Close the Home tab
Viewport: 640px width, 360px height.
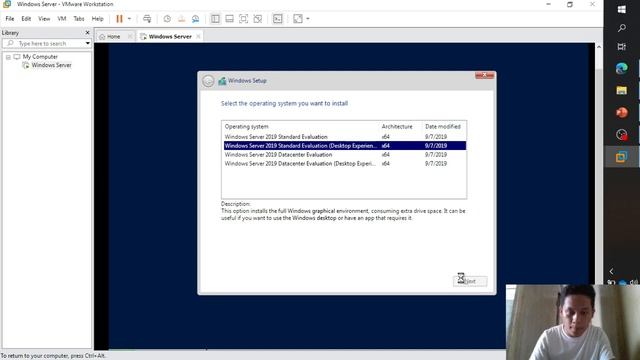(x=130, y=37)
